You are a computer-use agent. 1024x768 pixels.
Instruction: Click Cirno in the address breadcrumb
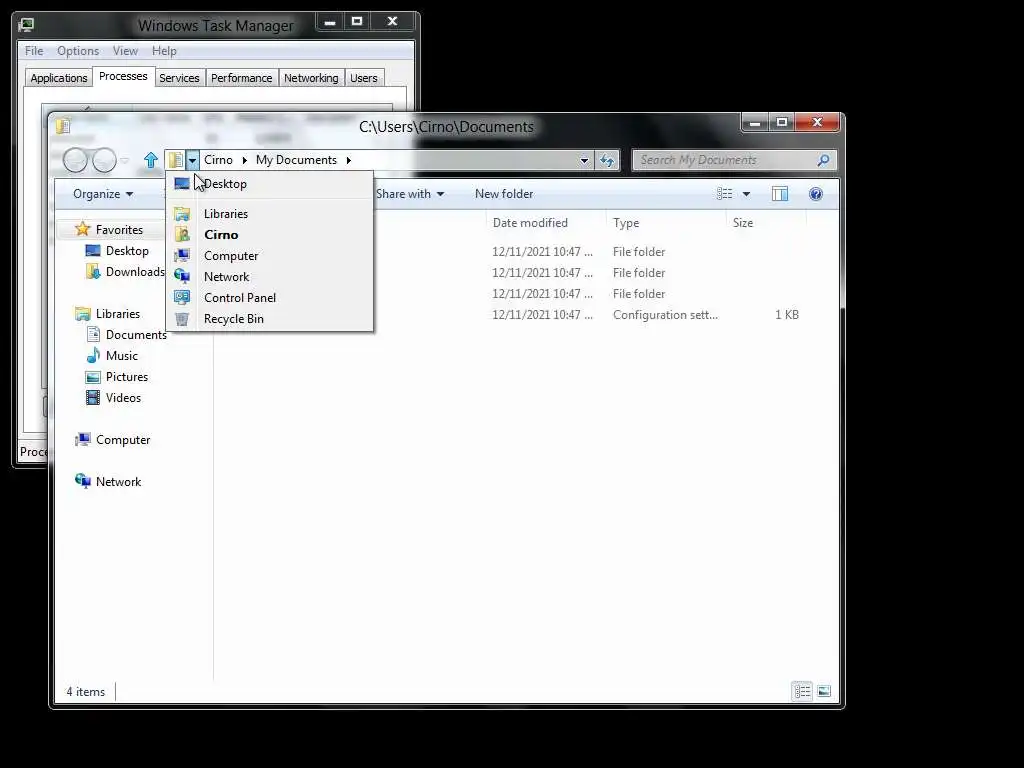tap(218, 160)
